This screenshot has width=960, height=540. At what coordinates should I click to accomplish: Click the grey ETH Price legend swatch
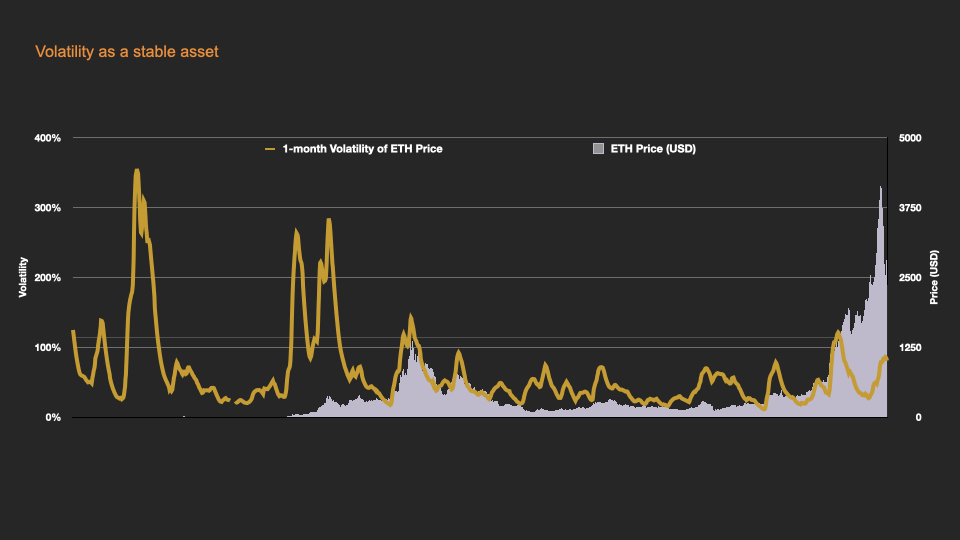(598, 148)
